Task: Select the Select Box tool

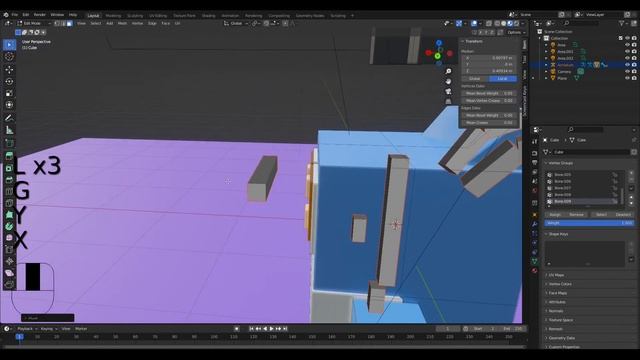Action: 9,45
